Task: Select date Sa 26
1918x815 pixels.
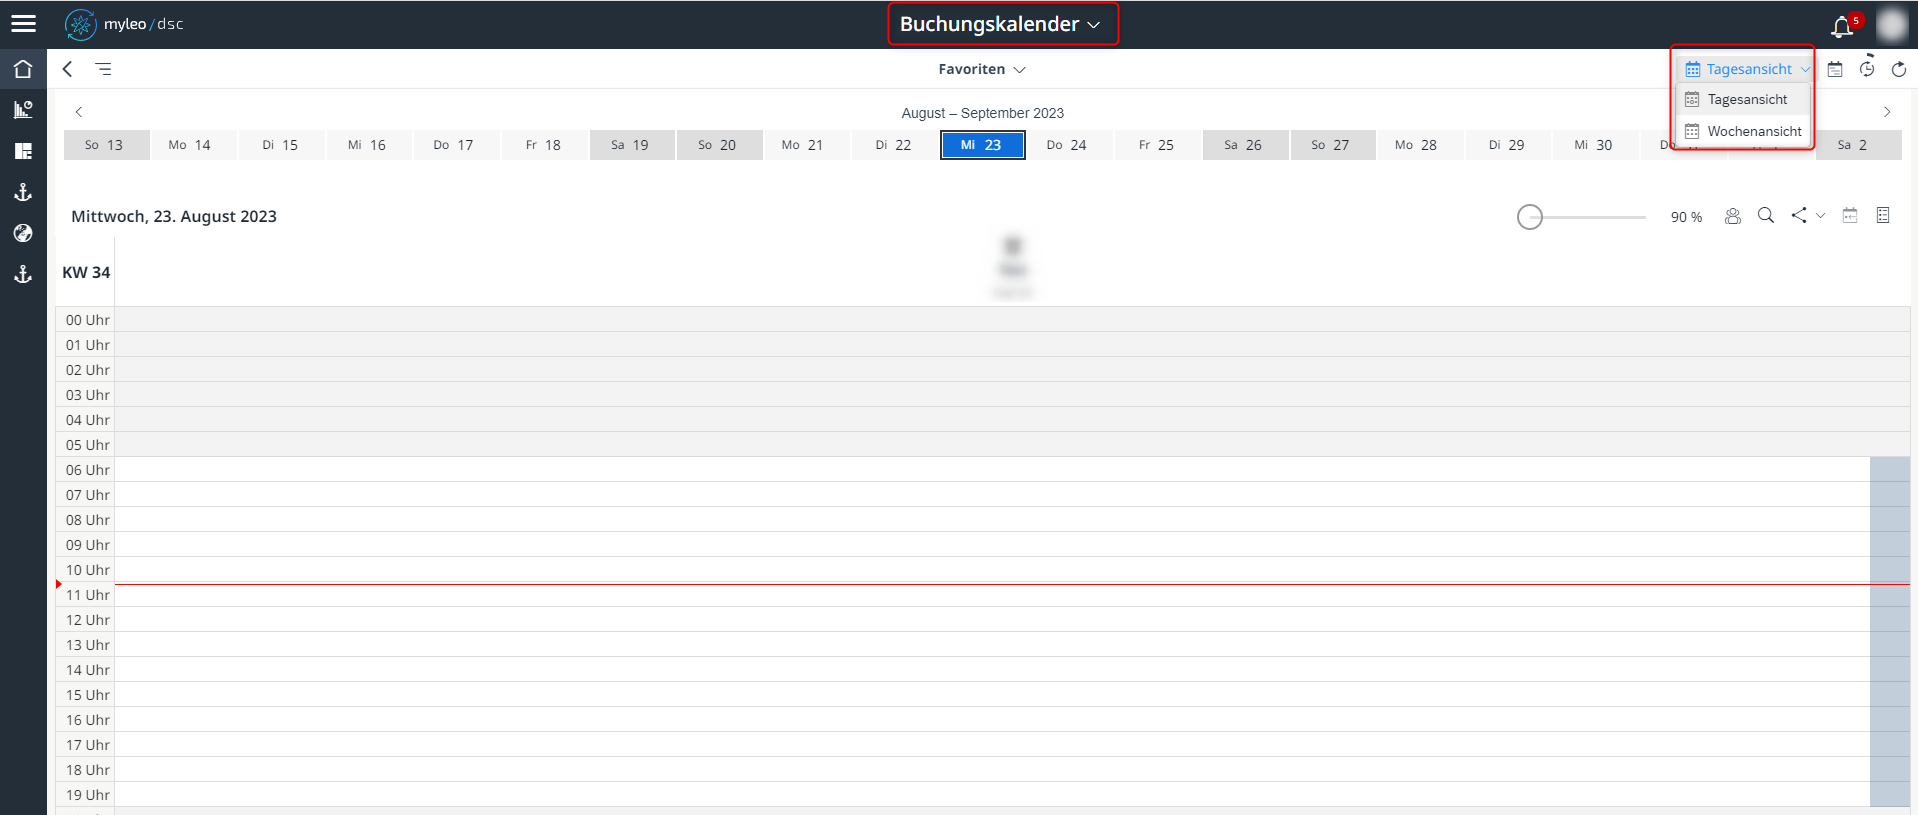Action: click(x=1245, y=145)
